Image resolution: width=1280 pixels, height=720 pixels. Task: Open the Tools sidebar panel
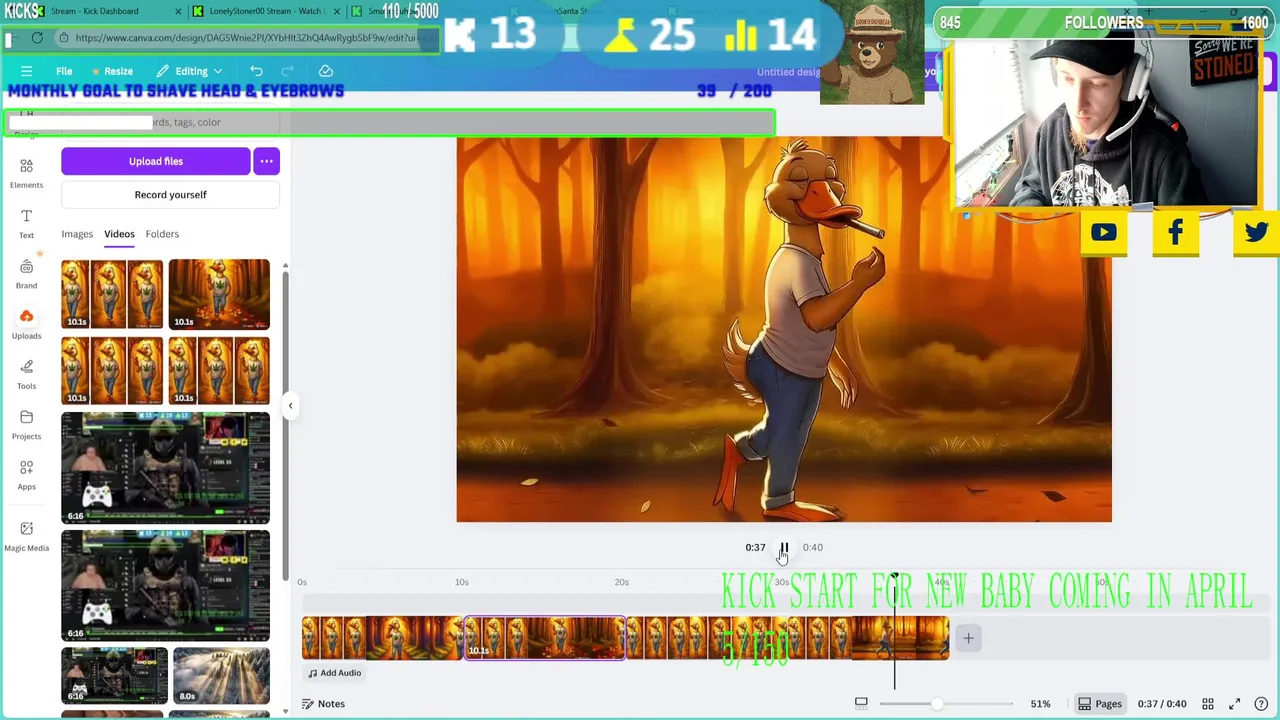[26, 374]
